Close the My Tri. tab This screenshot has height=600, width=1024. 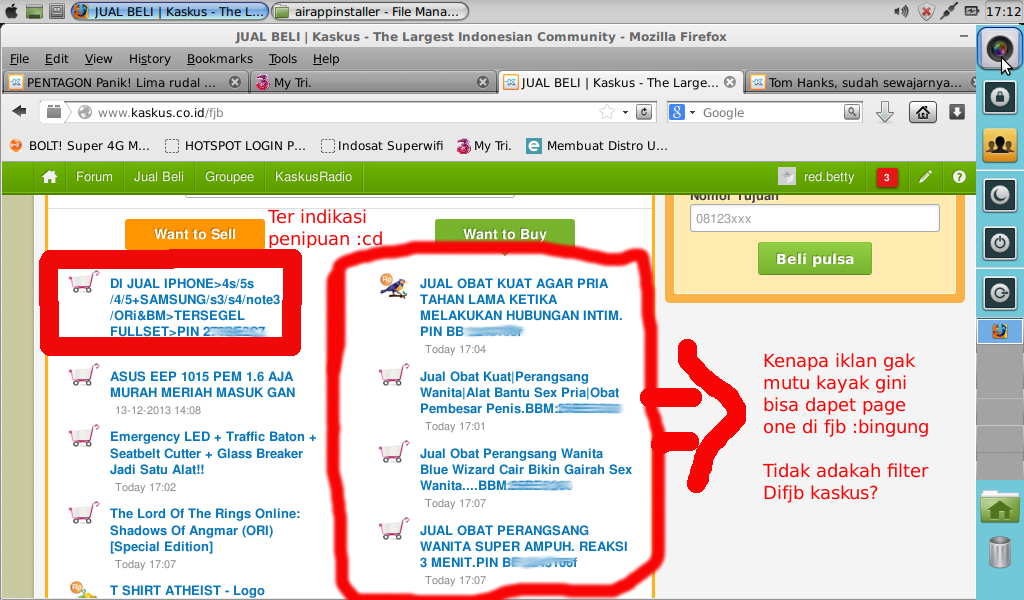coord(483,82)
